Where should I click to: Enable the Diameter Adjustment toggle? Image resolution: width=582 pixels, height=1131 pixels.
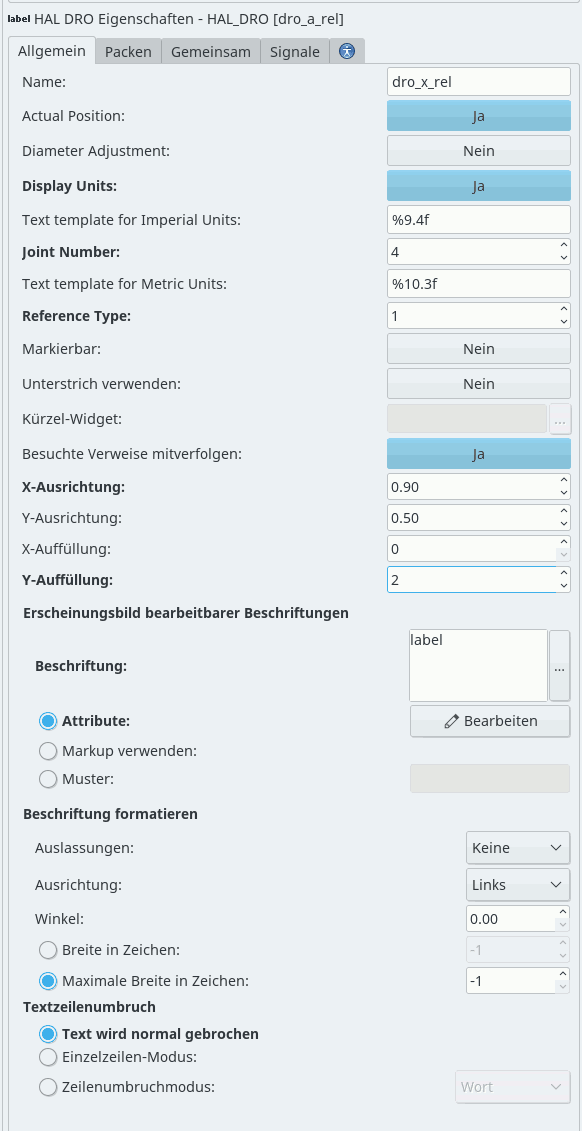pos(479,151)
